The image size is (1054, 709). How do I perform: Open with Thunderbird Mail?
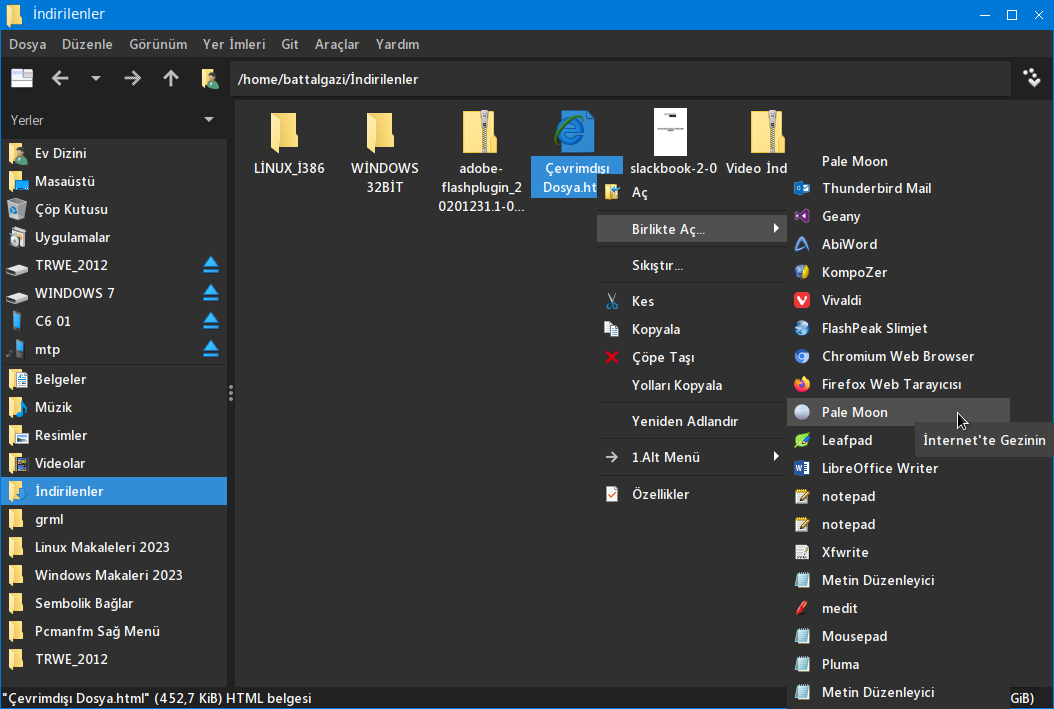(898, 188)
